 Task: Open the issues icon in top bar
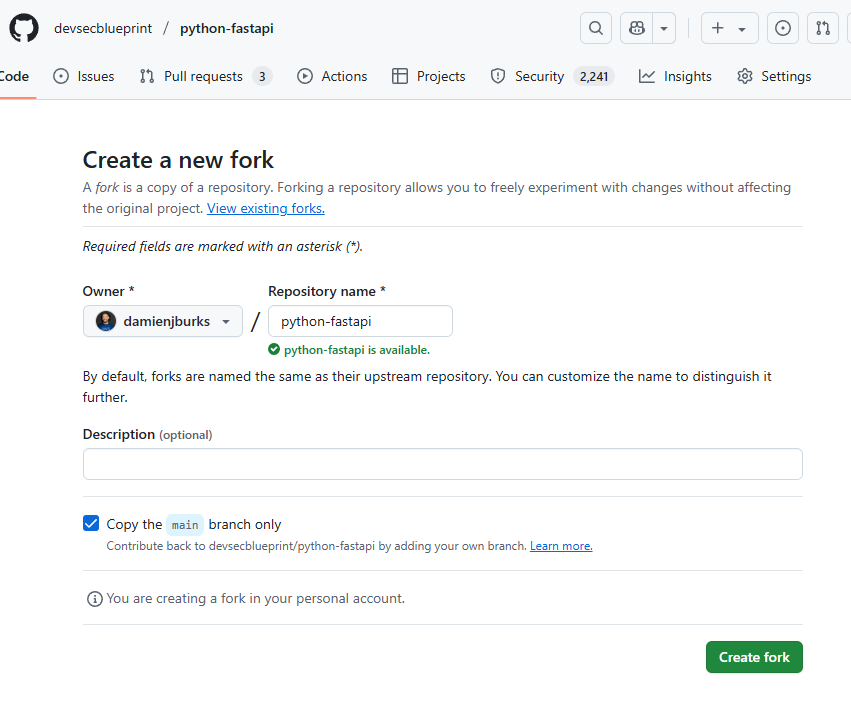(783, 28)
